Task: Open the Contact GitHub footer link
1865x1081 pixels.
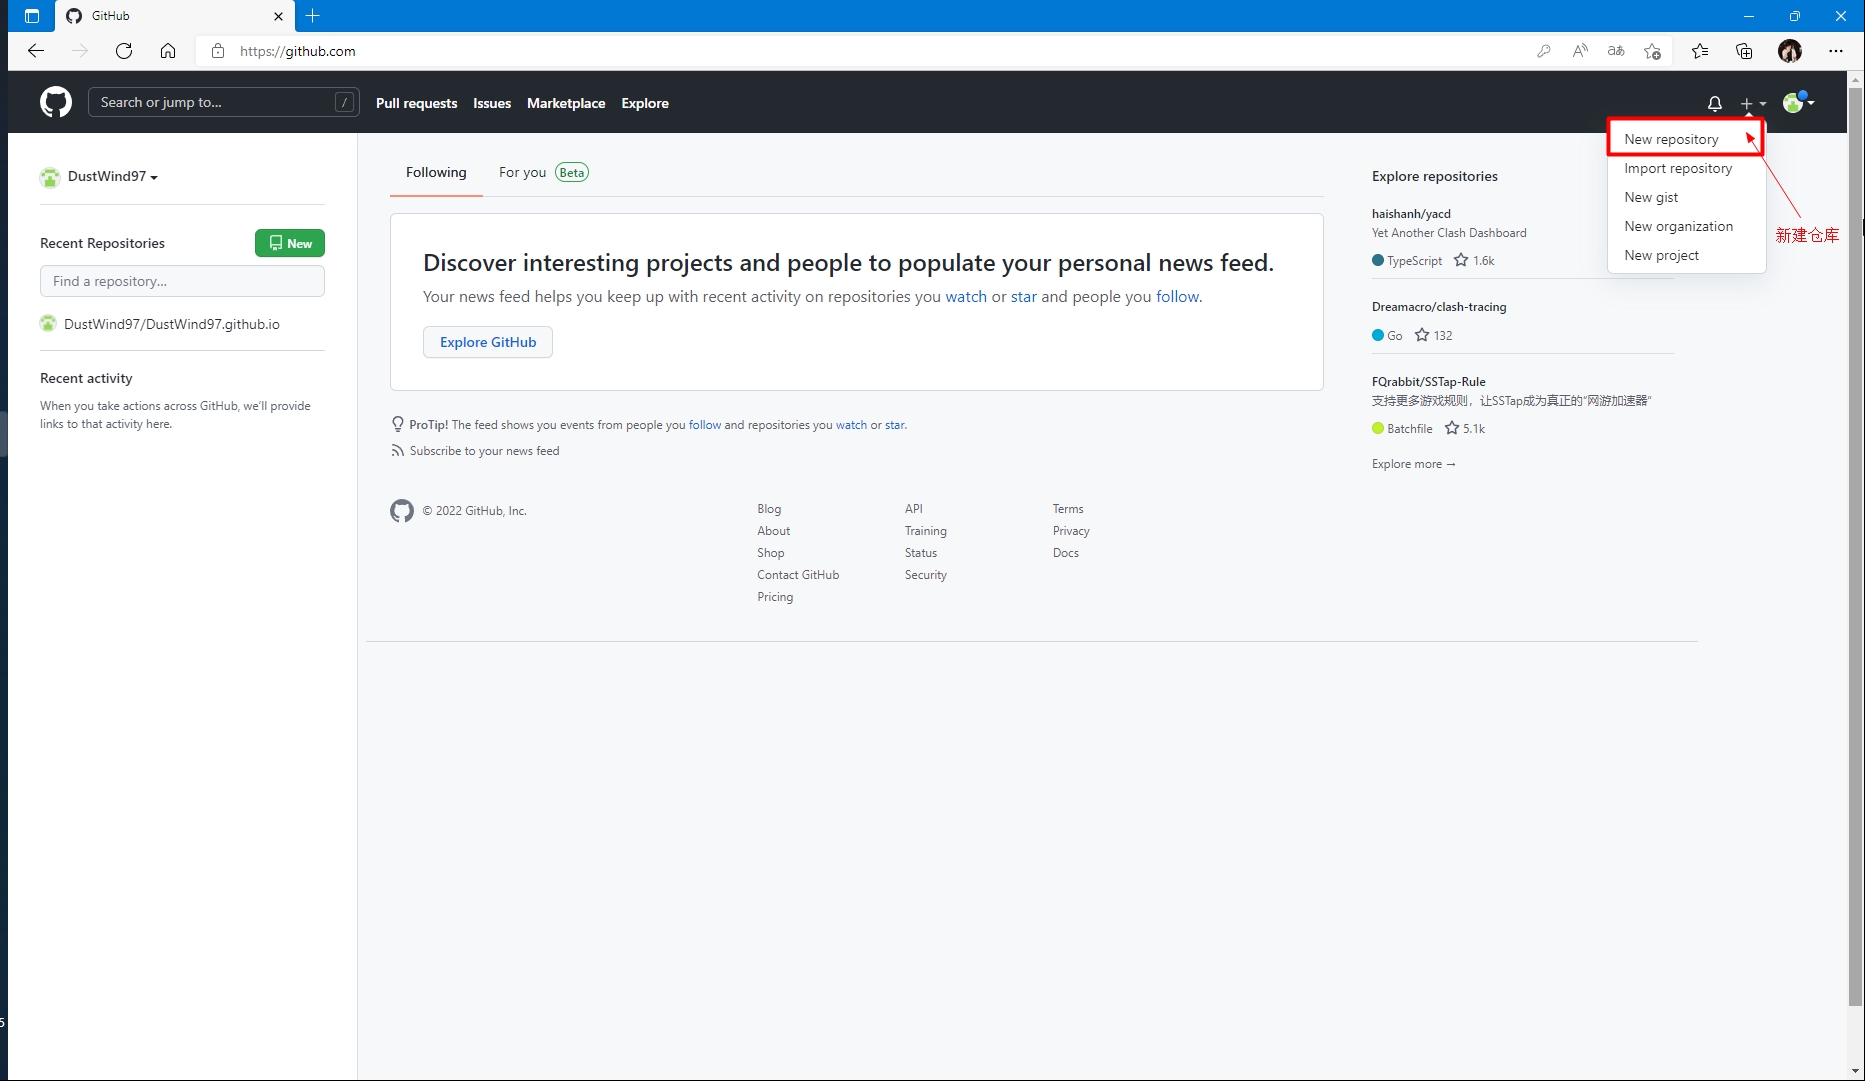Action: pyautogui.click(x=798, y=575)
